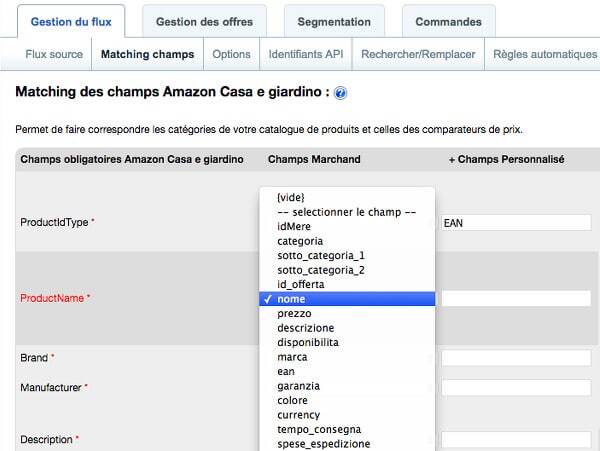This screenshot has height=451, width=600.
Task: Open the Règles automatiques sub-tab
Action: [545, 54]
